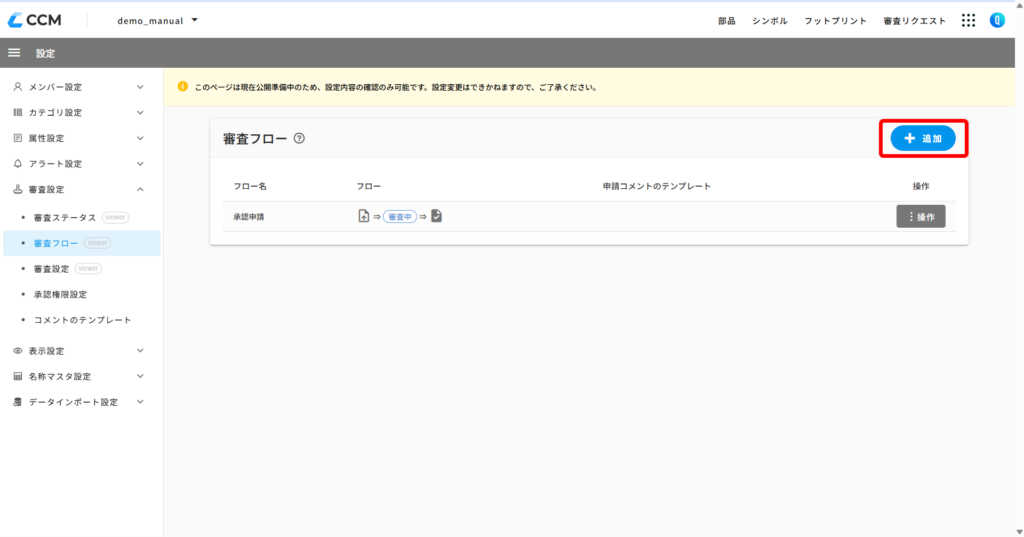The height and width of the screenshot is (537, 1024).
Task: Click the メンバー設定 person icon
Action: point(18,87)
